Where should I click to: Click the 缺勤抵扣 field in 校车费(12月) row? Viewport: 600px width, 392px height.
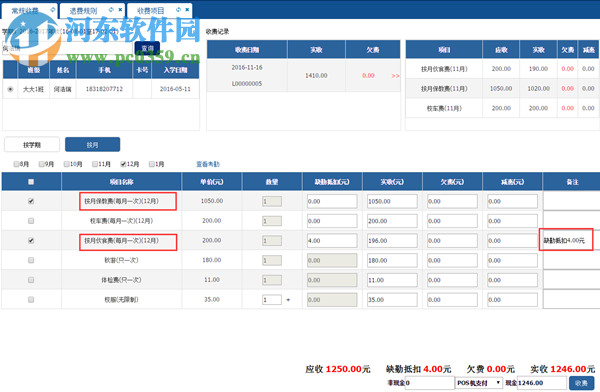332,221
